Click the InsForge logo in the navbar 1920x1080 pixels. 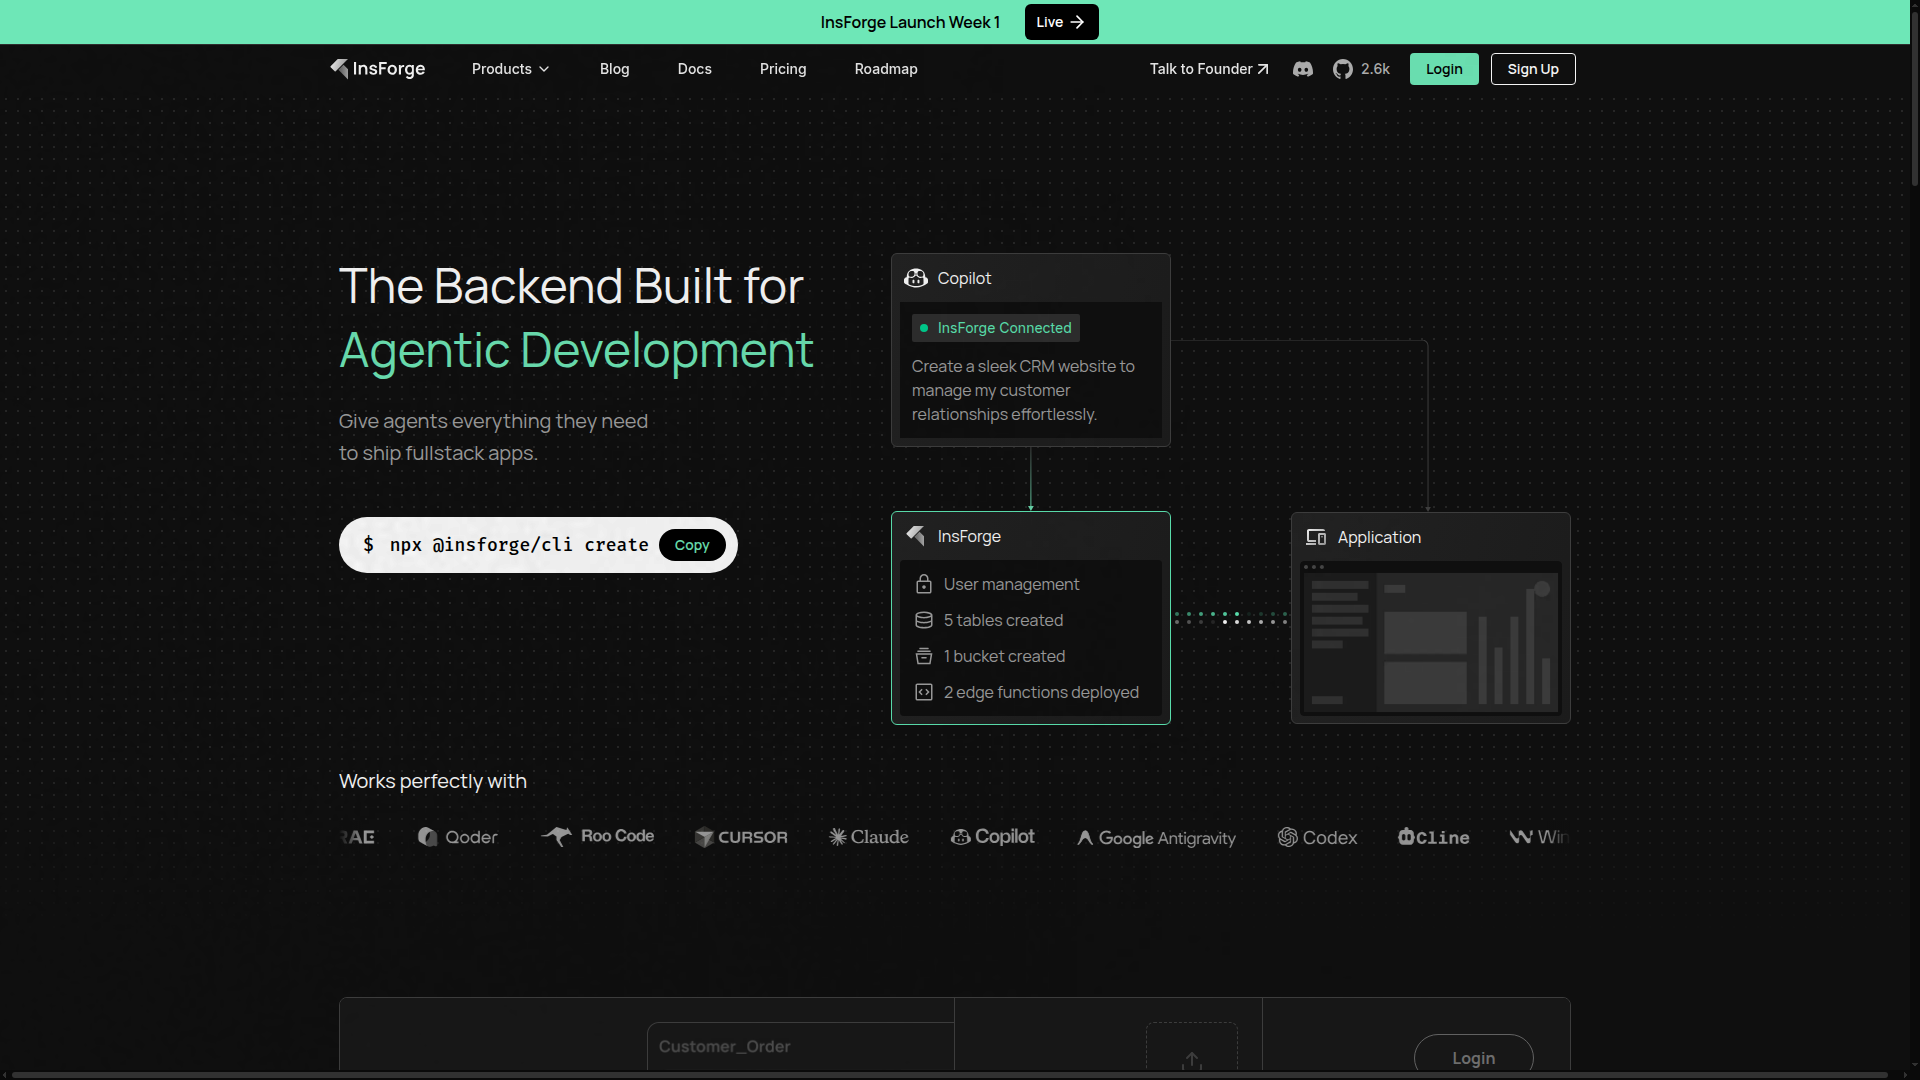click(377, 69)
